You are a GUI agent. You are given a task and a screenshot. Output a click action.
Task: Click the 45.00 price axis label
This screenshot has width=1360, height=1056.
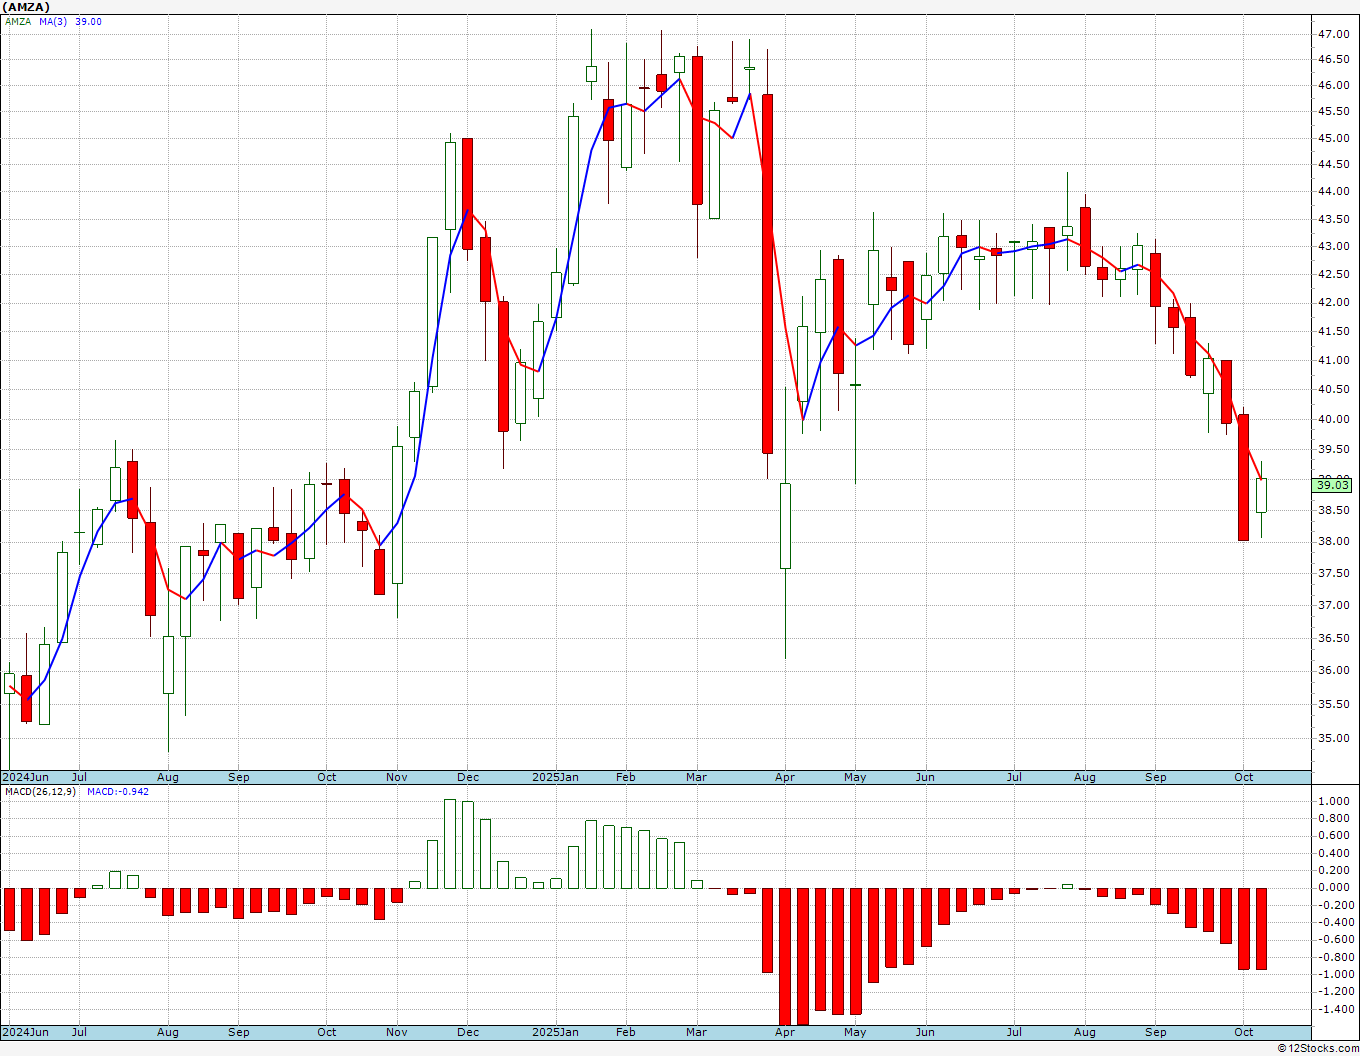(1334, 138)
